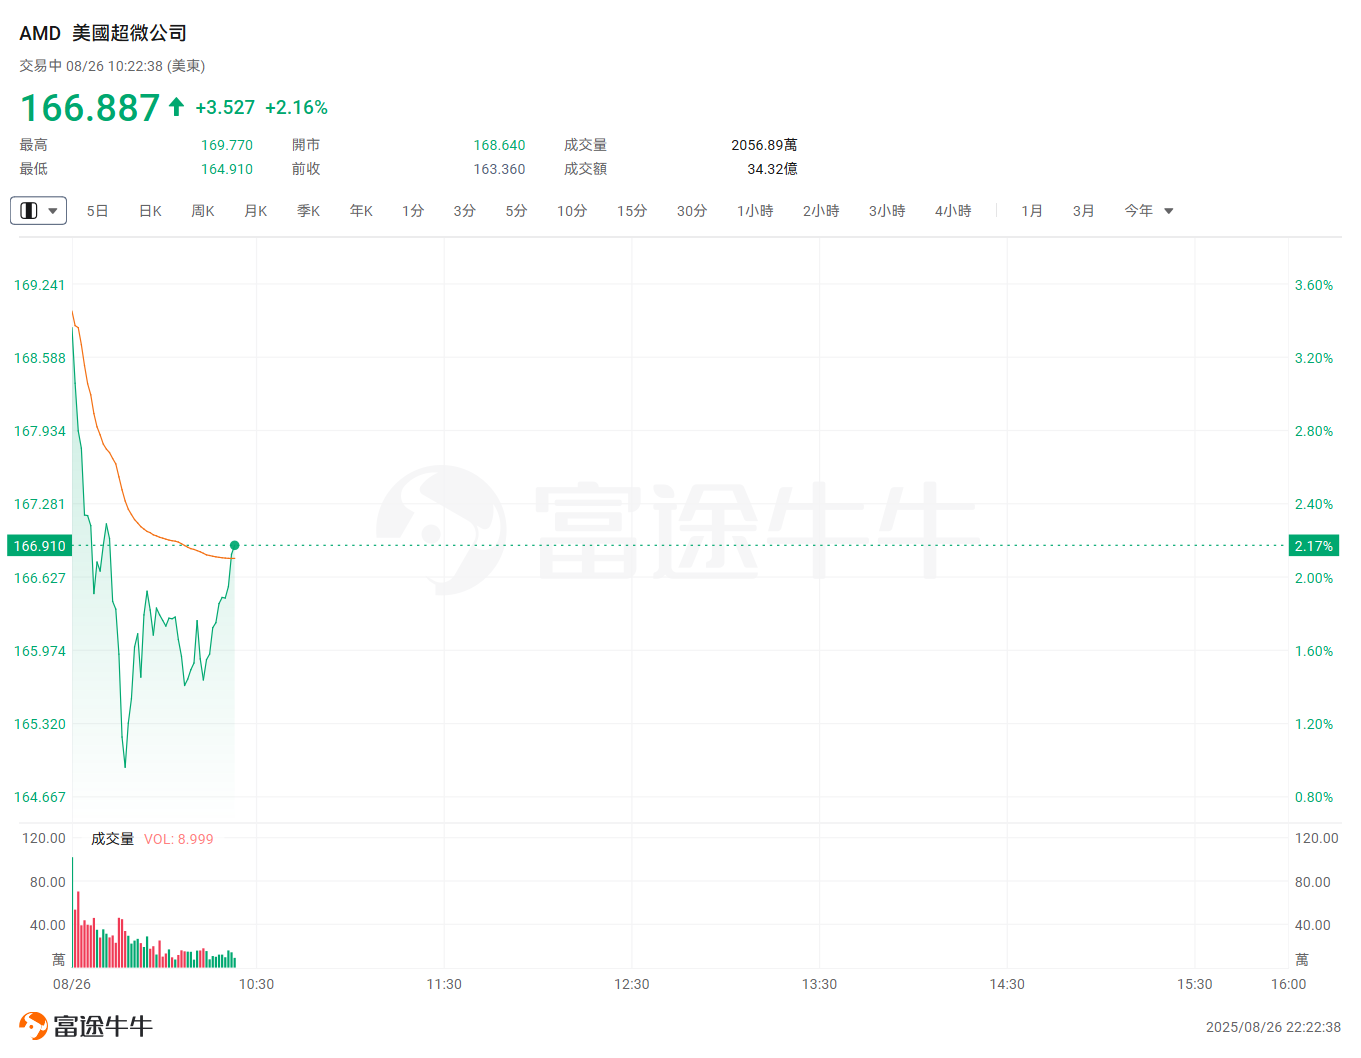
Task: Switch to the 4小時 interval
Action: pos(953,211)
